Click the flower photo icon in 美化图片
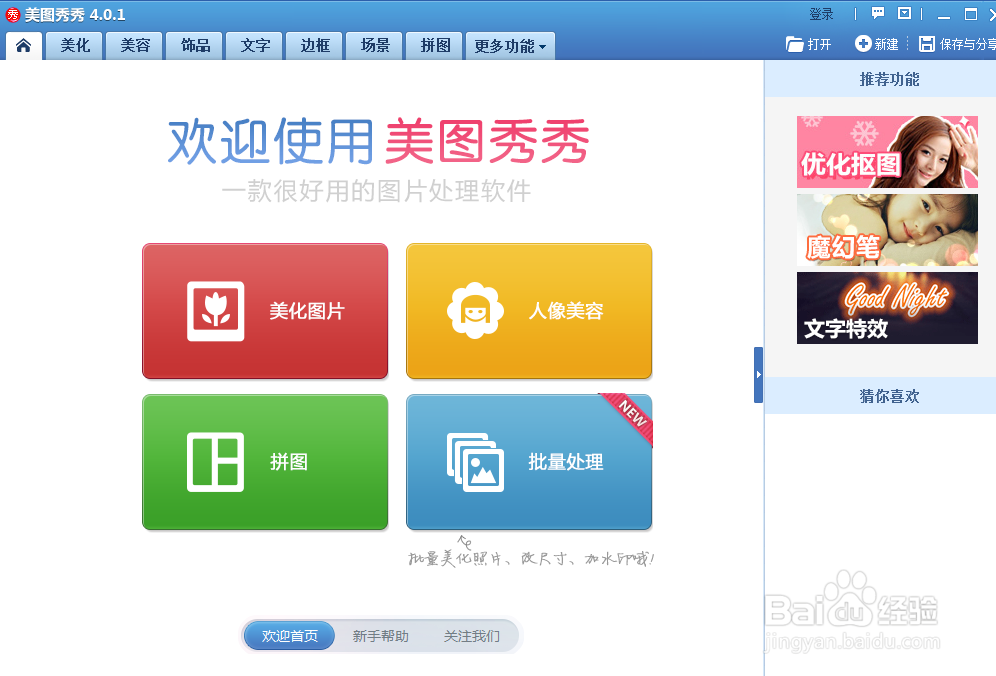 [x=216, y=311]
